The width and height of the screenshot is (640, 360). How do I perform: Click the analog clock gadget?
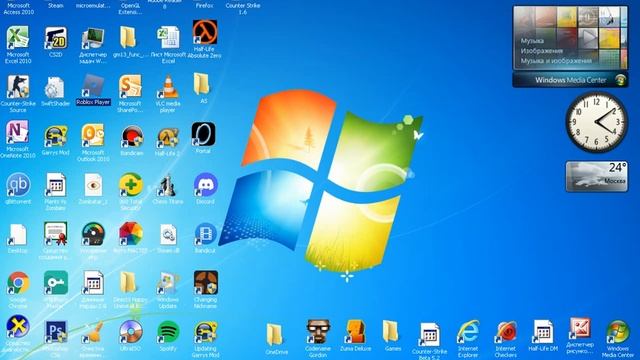coord(596,122)
